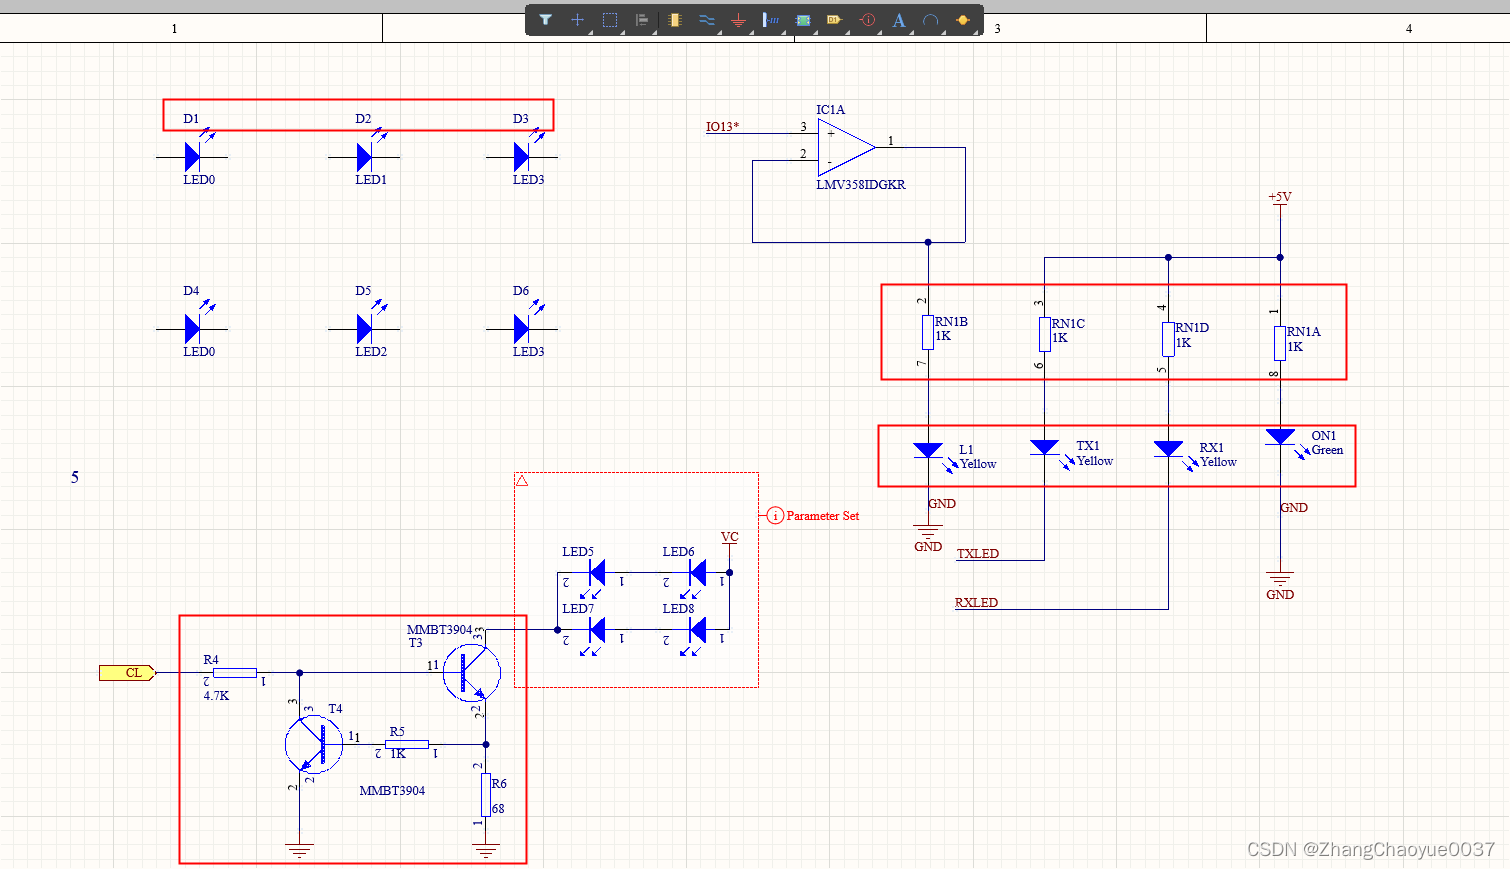Viewport: 1510px width, 869px height.
Task: Select the Parameter Set directive label
Action: 822,516
